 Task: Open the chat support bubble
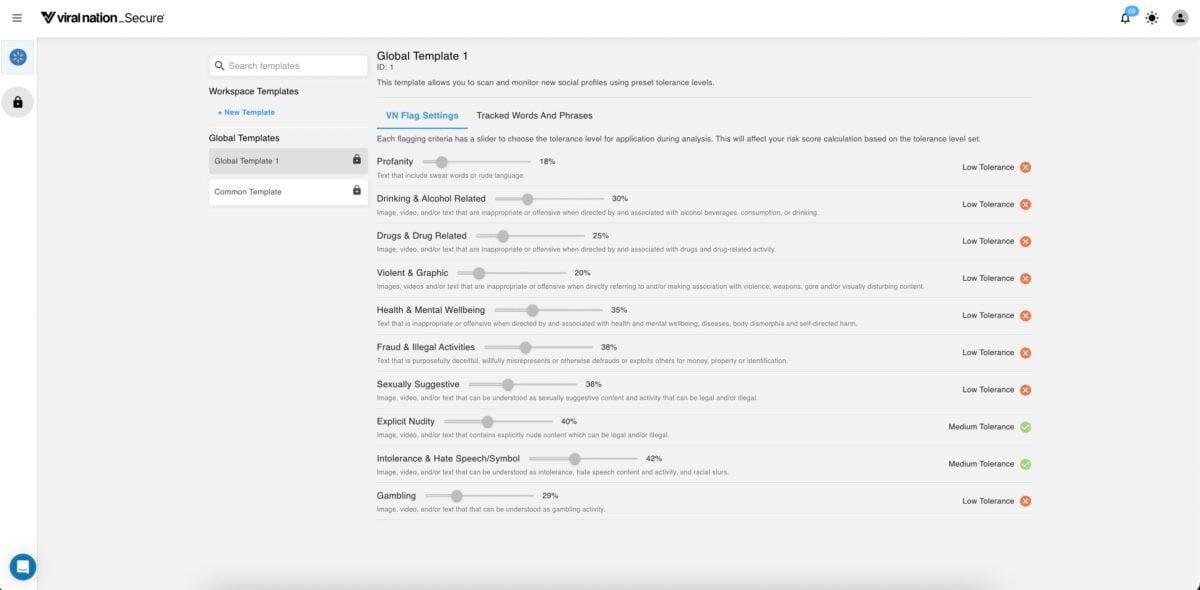[22, 566]
